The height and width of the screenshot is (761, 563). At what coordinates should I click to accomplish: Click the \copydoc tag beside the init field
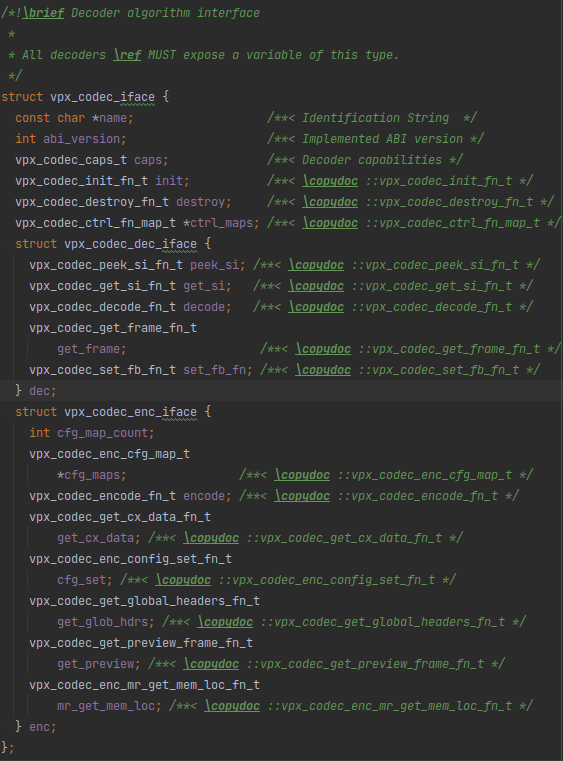coord(330,181)
